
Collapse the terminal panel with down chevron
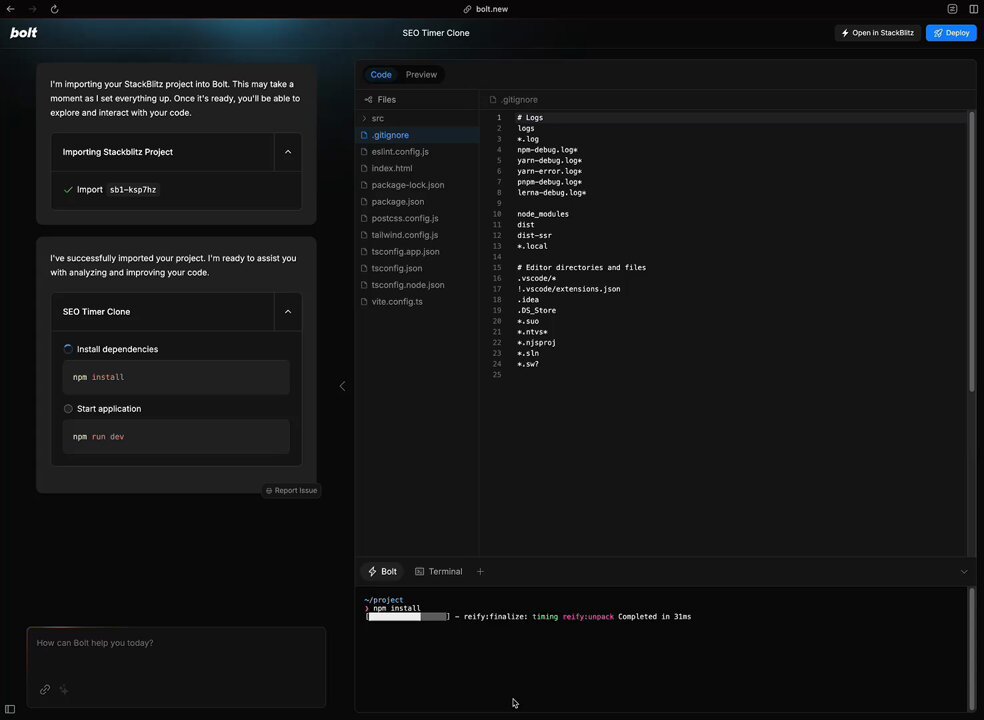pyautogui.click(x=964, y=571)
